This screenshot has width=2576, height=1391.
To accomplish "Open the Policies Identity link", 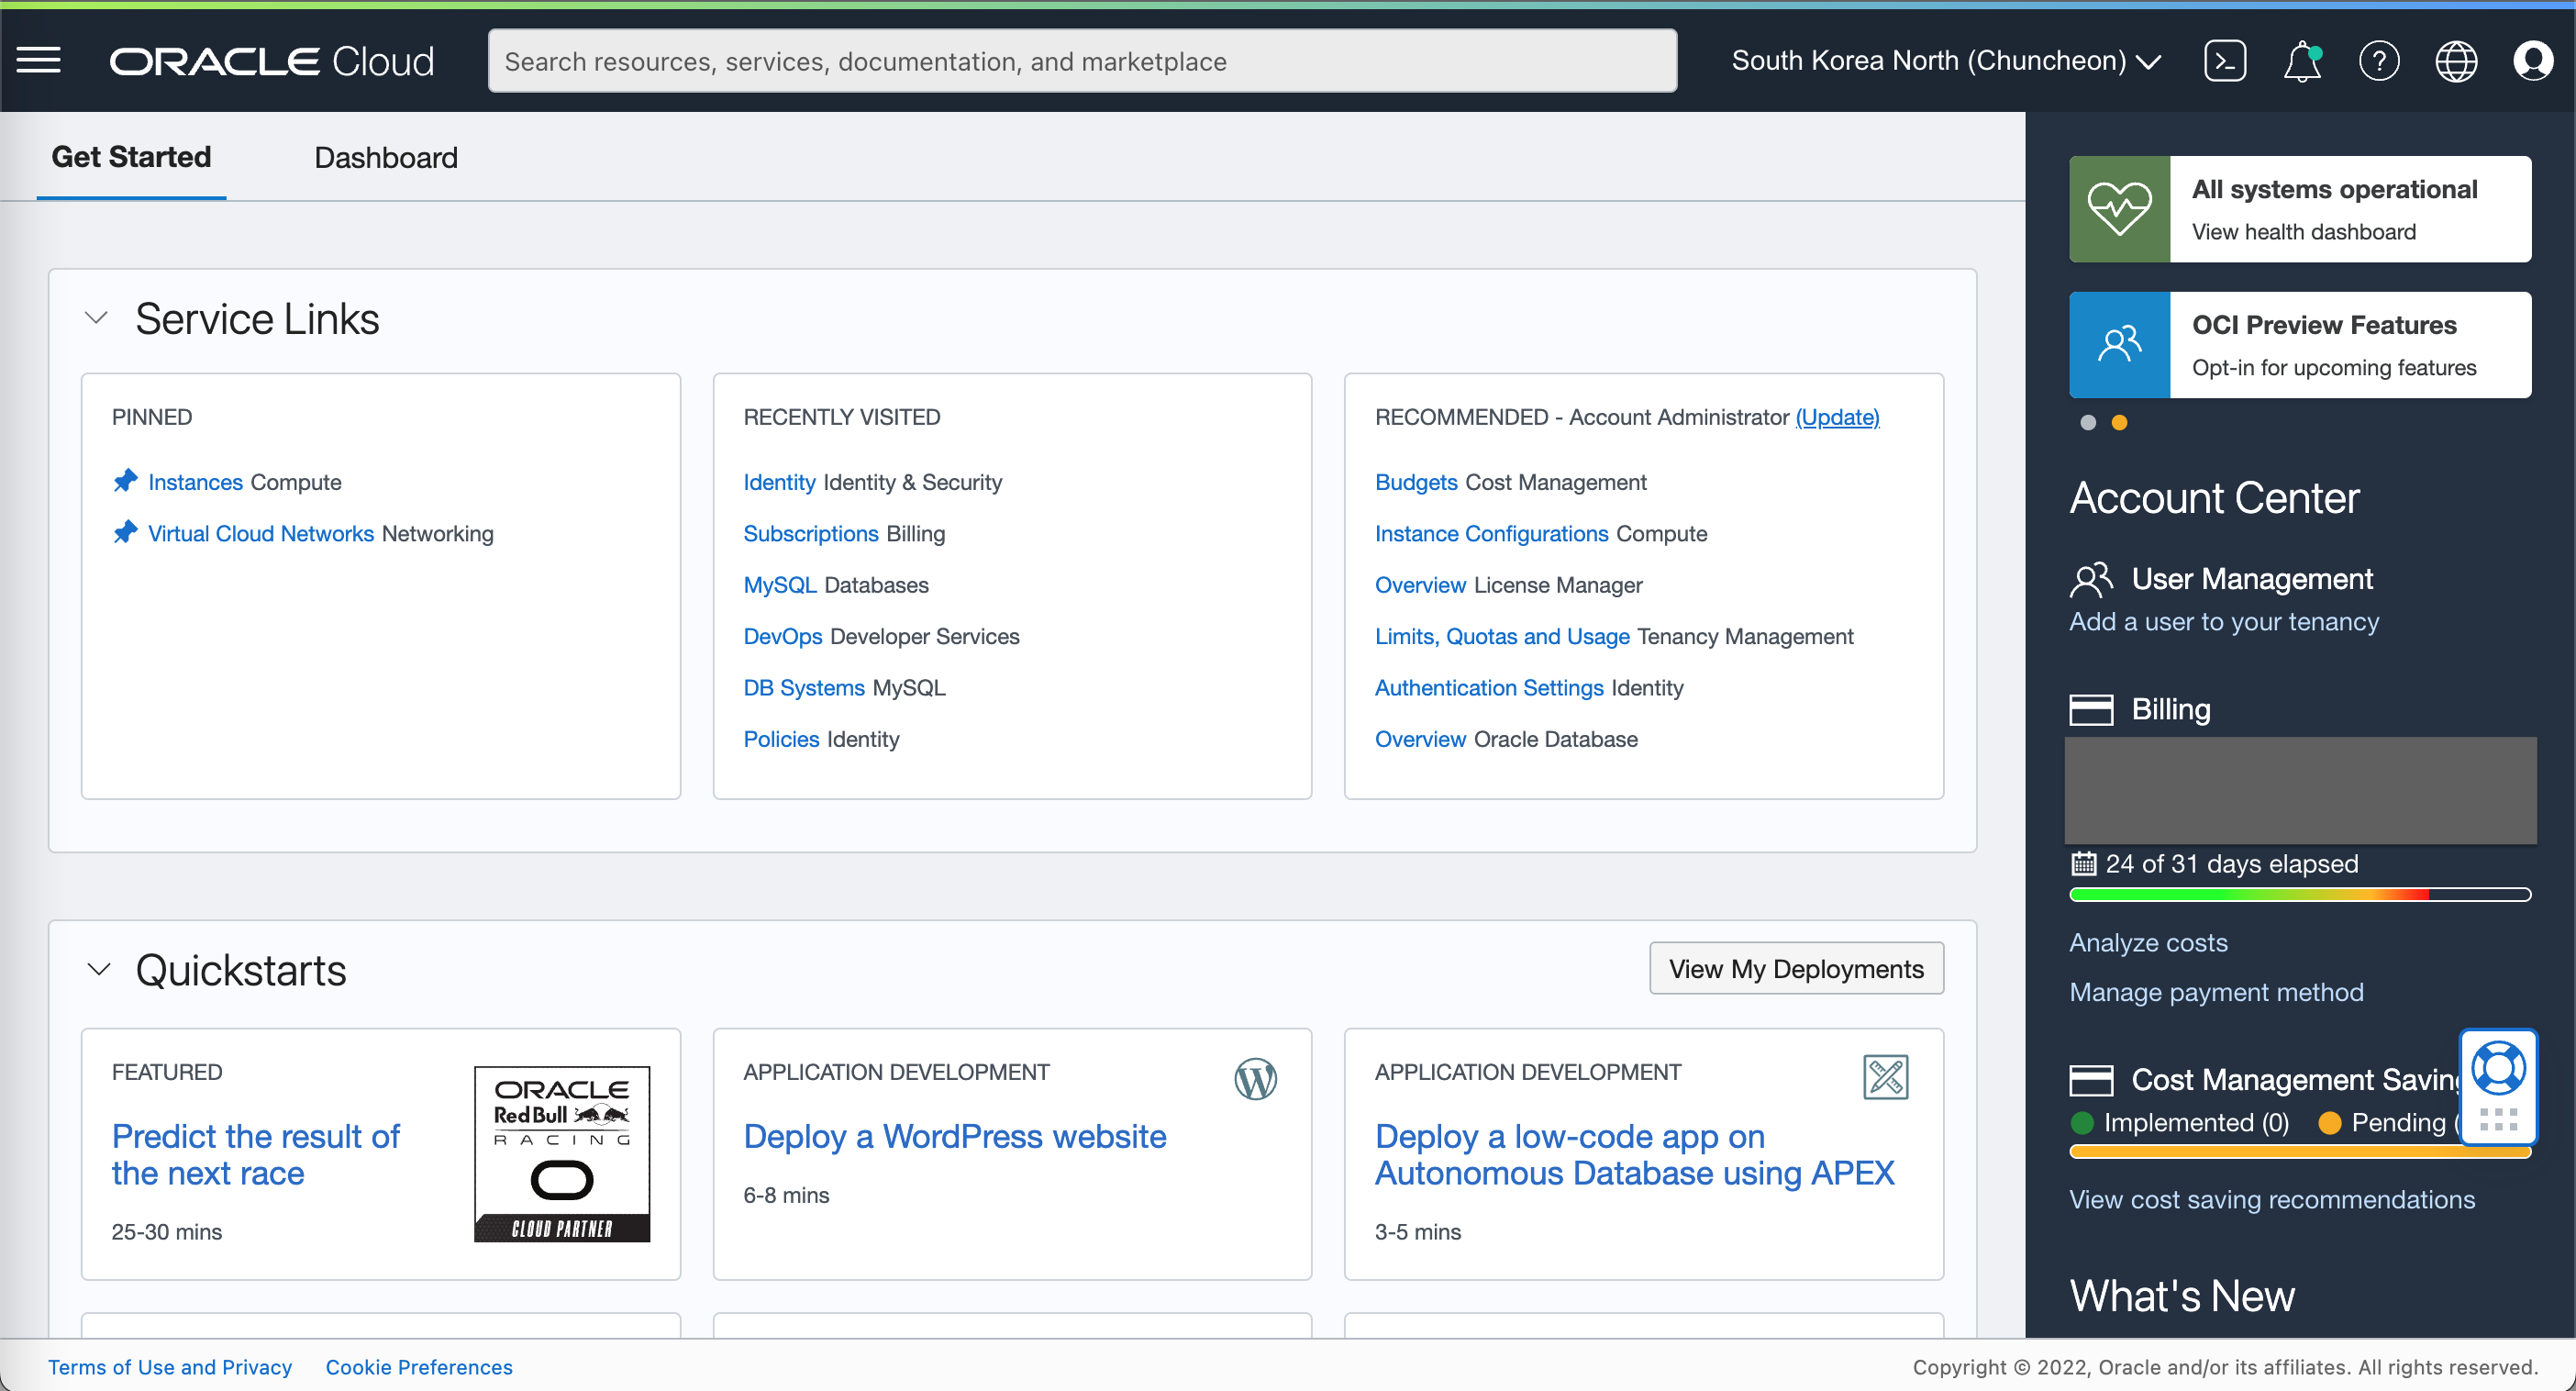I will [x=781, y=739].
